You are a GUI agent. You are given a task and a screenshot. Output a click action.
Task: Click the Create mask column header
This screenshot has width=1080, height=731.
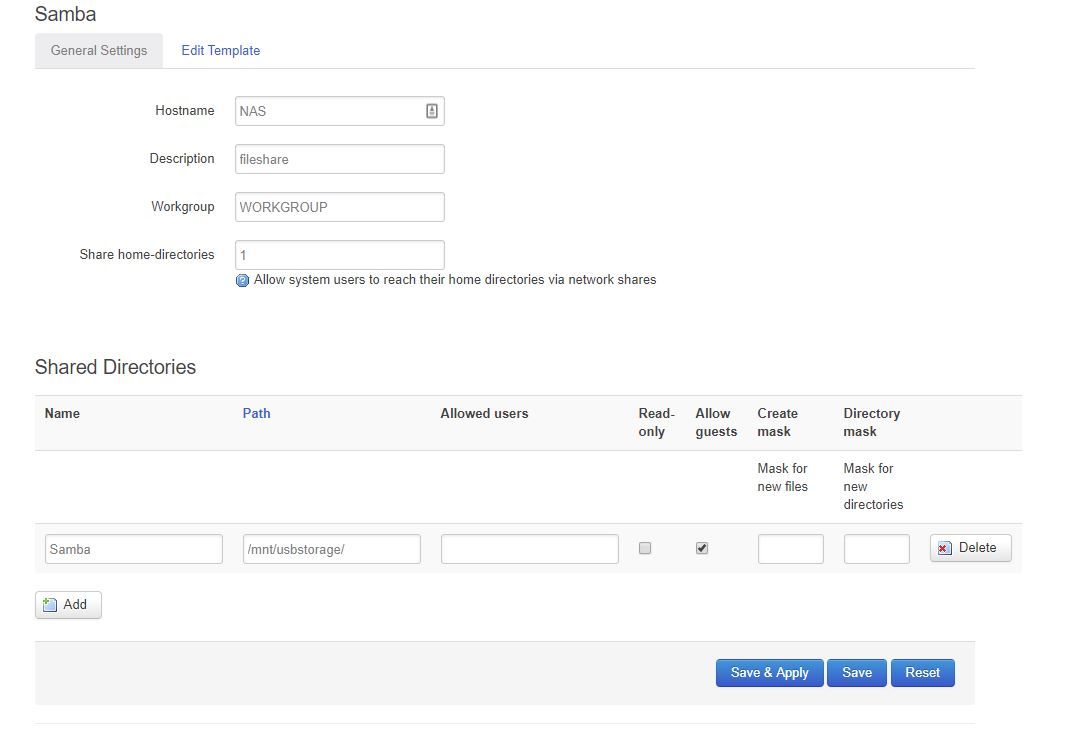778,422
